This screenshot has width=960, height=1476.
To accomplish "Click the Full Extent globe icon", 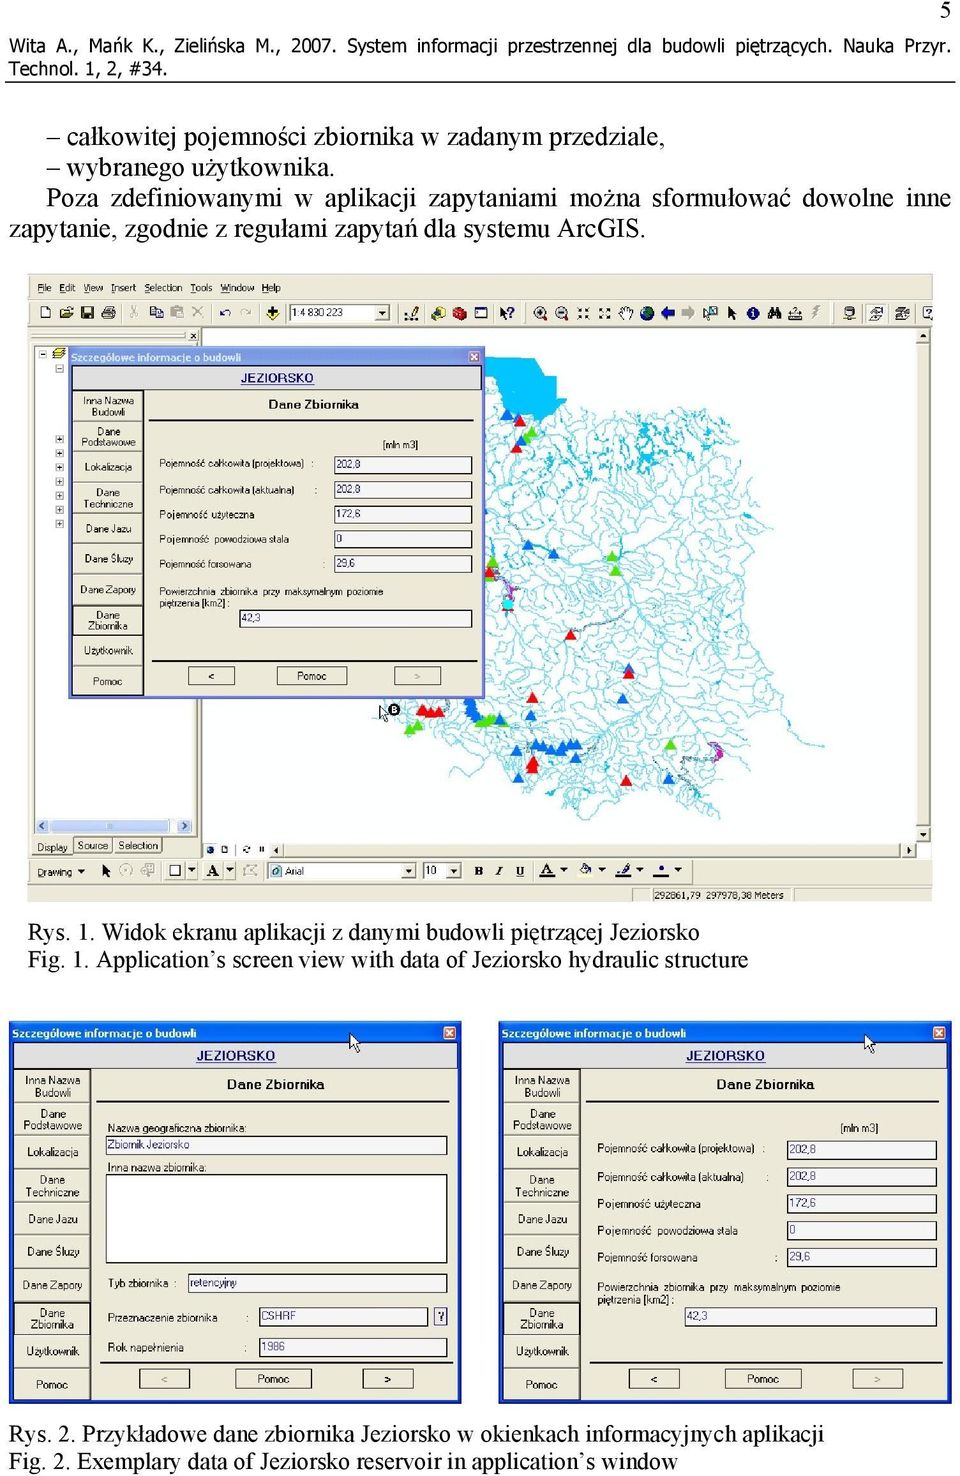I will (x=647, y=313).
